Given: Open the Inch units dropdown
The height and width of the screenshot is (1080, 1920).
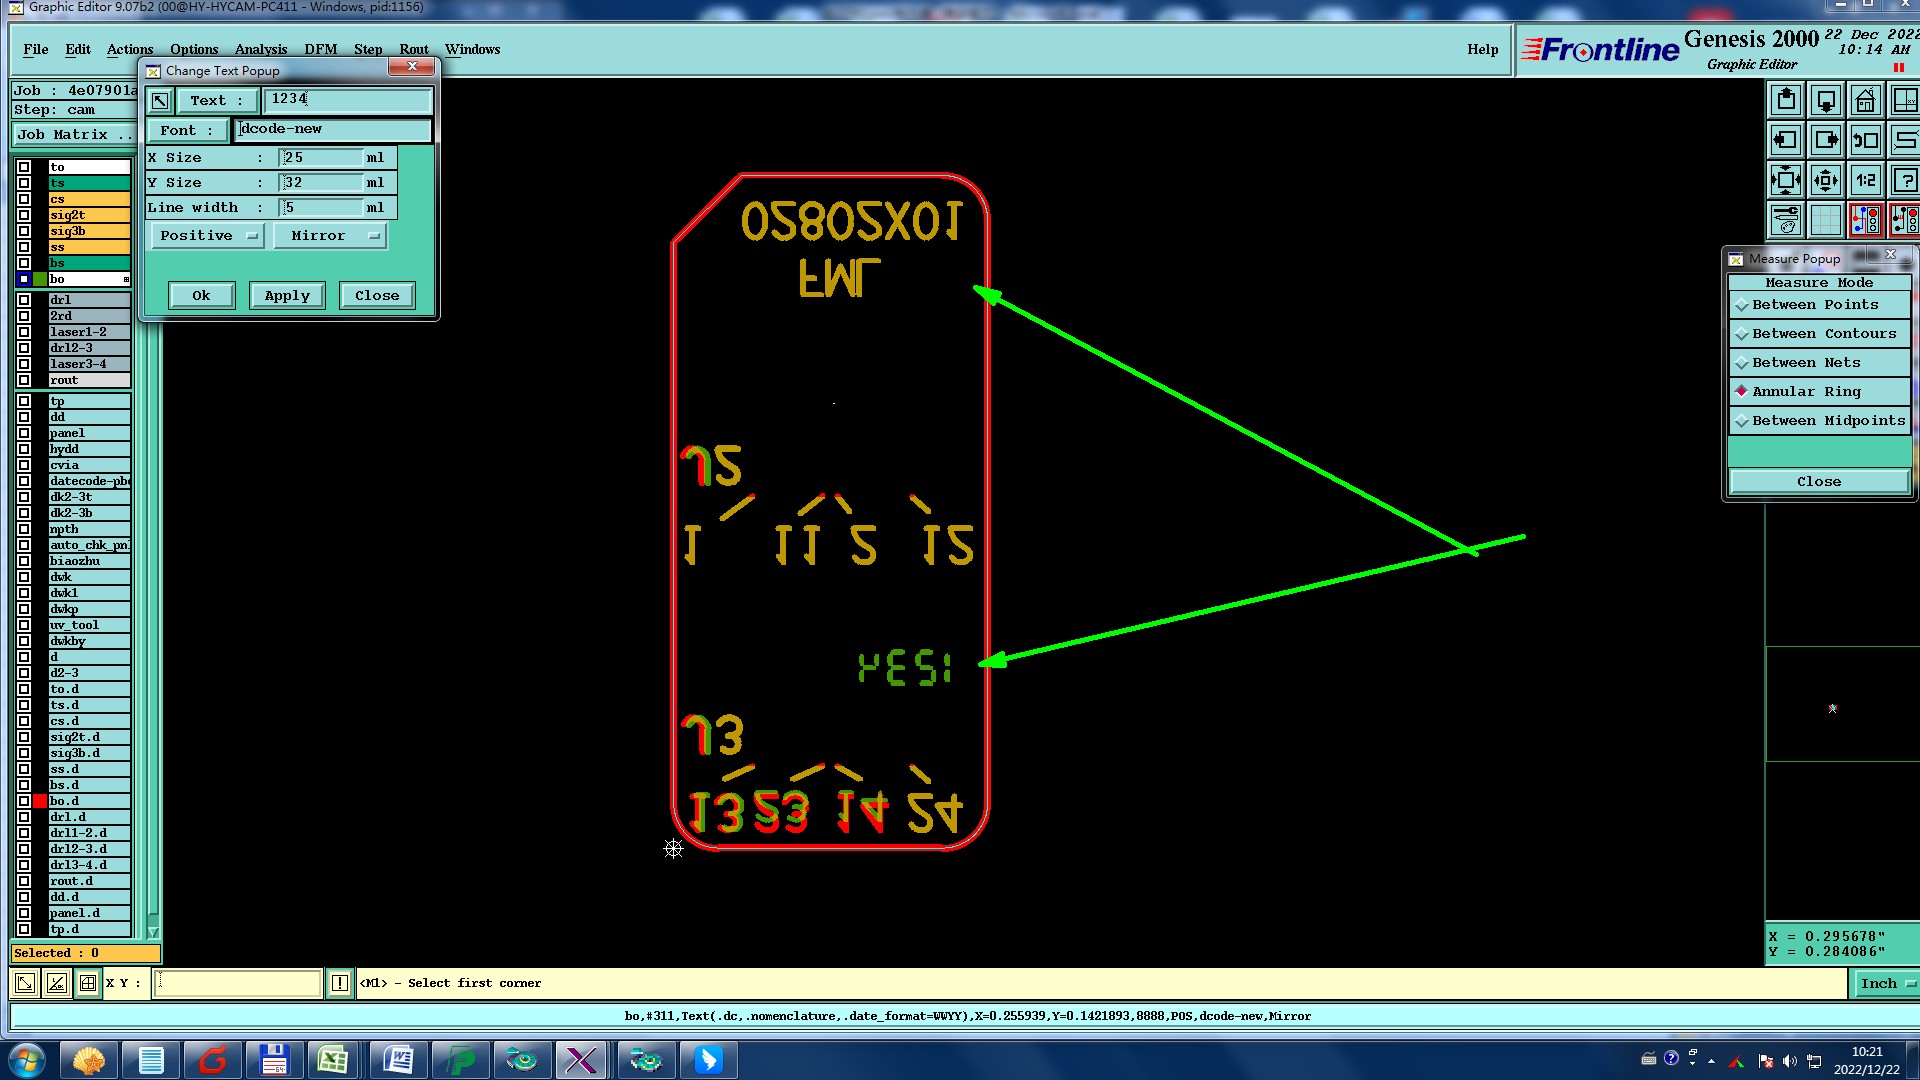Looking at the screenshot, I should [1886, 984].
